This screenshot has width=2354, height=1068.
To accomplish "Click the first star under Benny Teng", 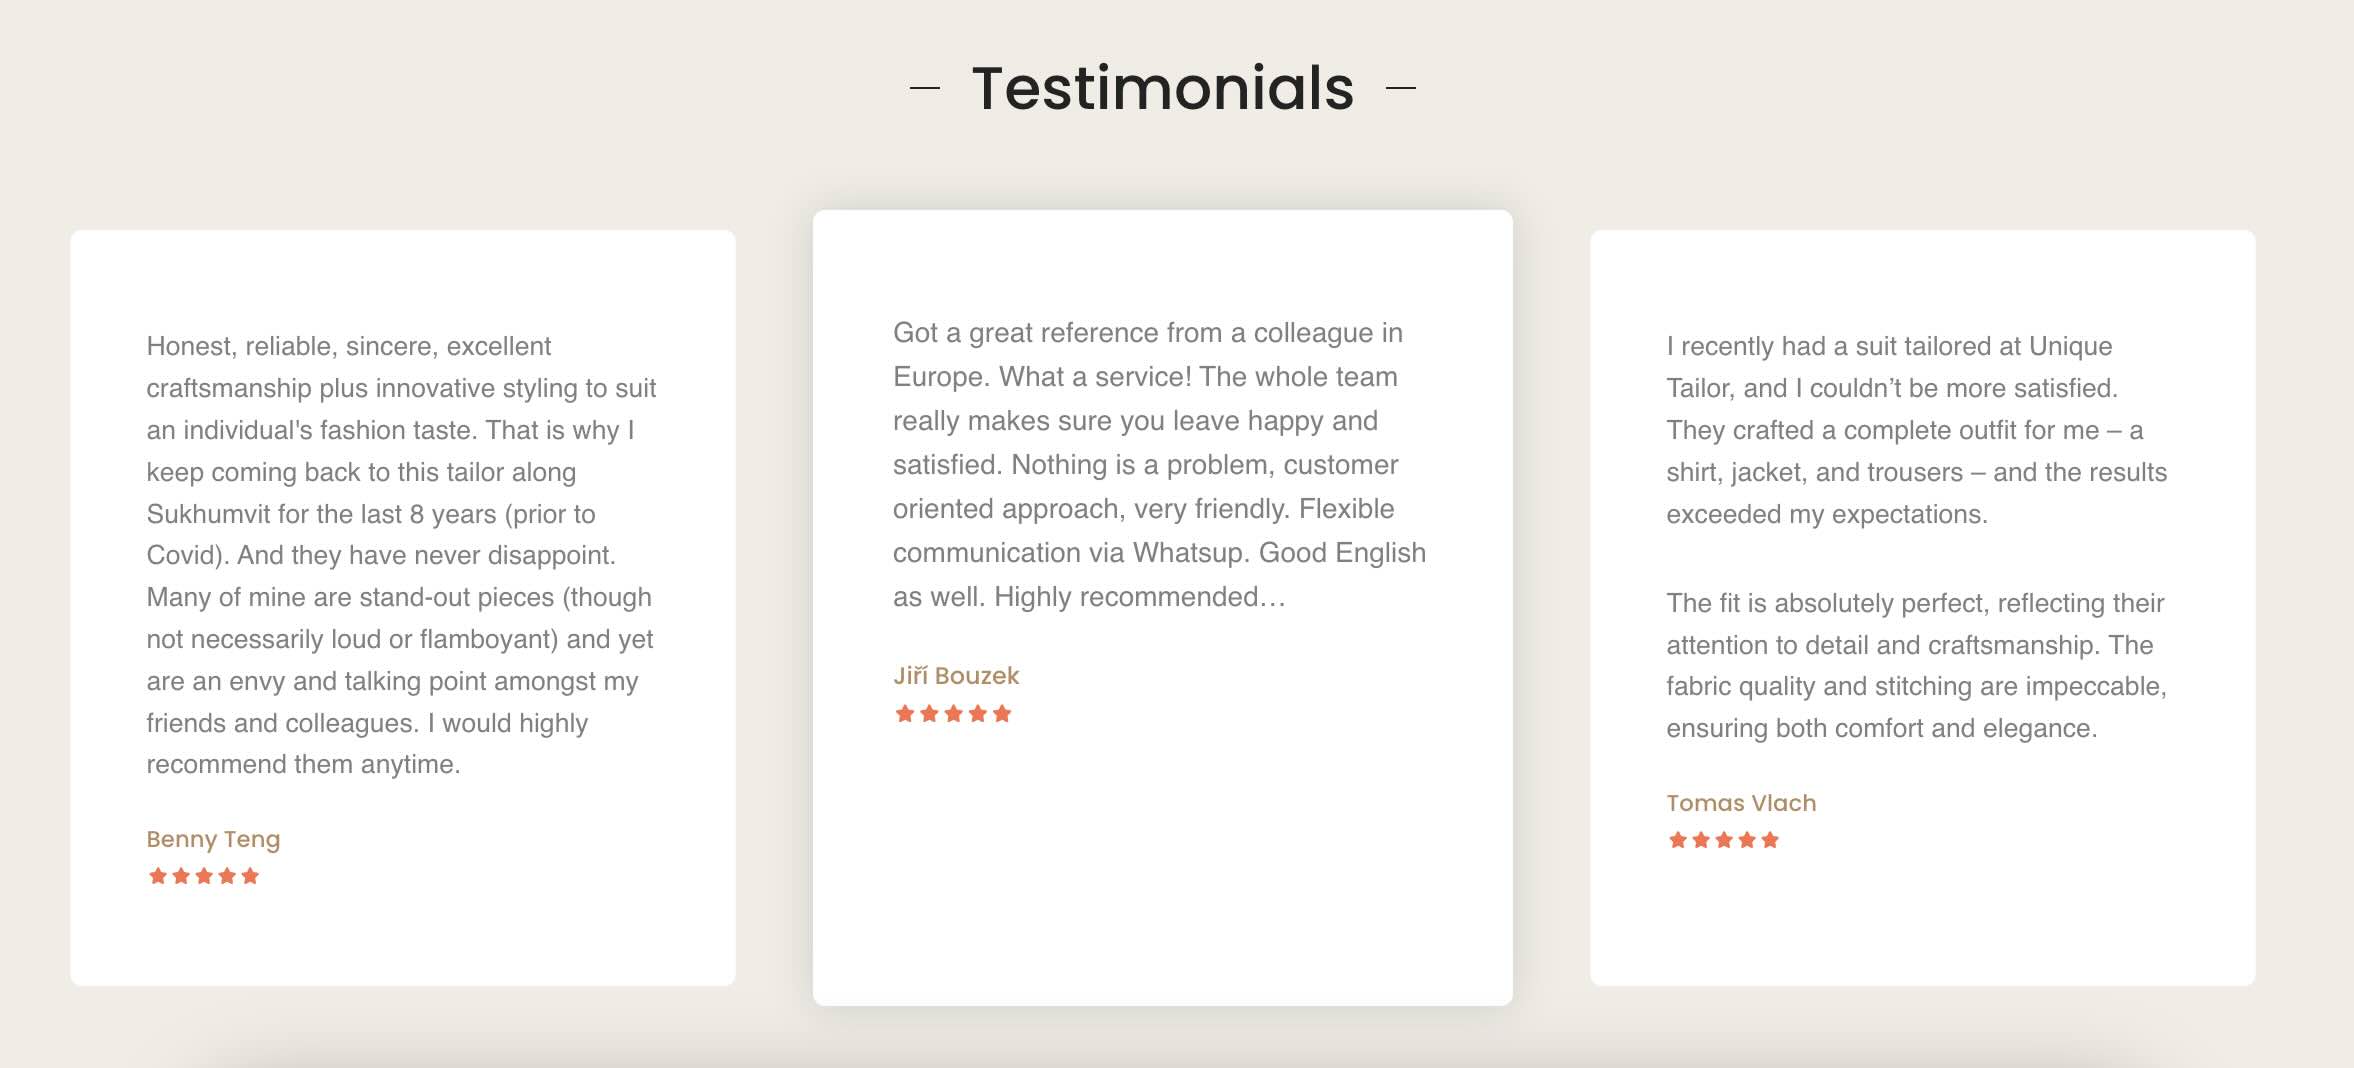I will 157,876.
